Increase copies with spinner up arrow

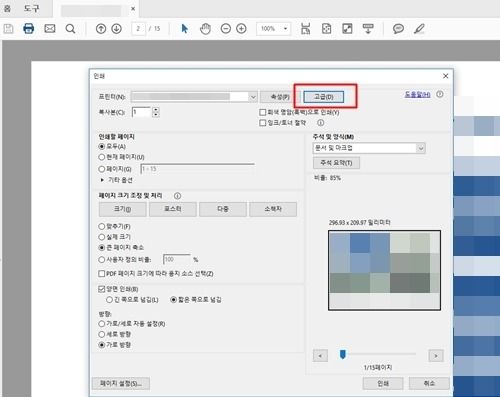156,109
